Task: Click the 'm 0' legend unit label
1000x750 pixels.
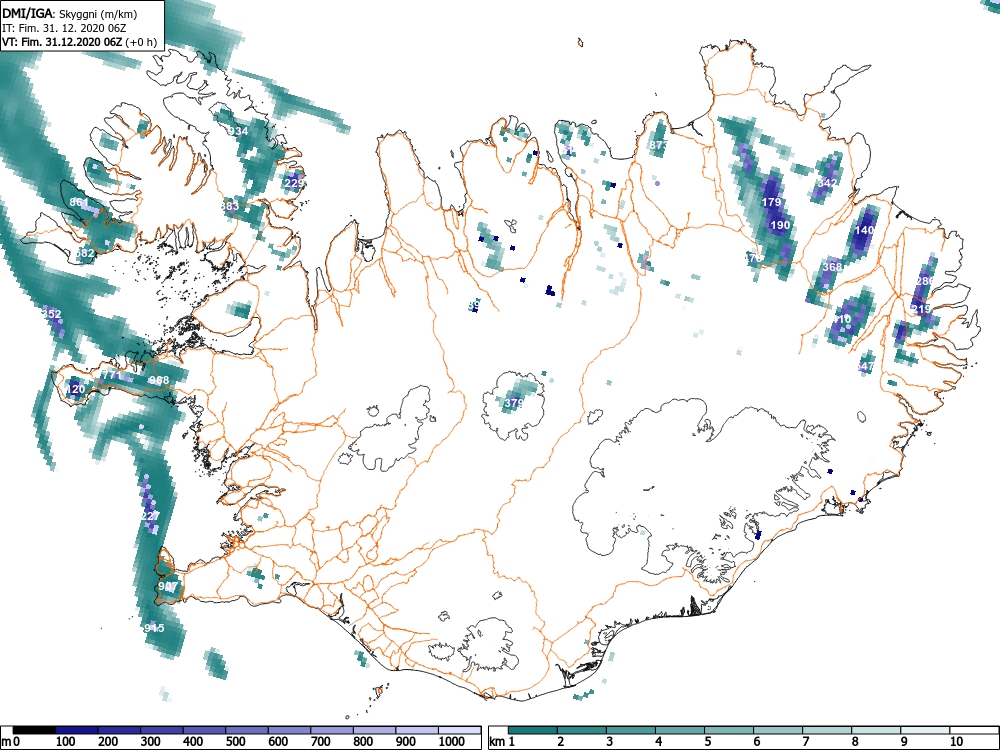Action: [x=11, y=742]
